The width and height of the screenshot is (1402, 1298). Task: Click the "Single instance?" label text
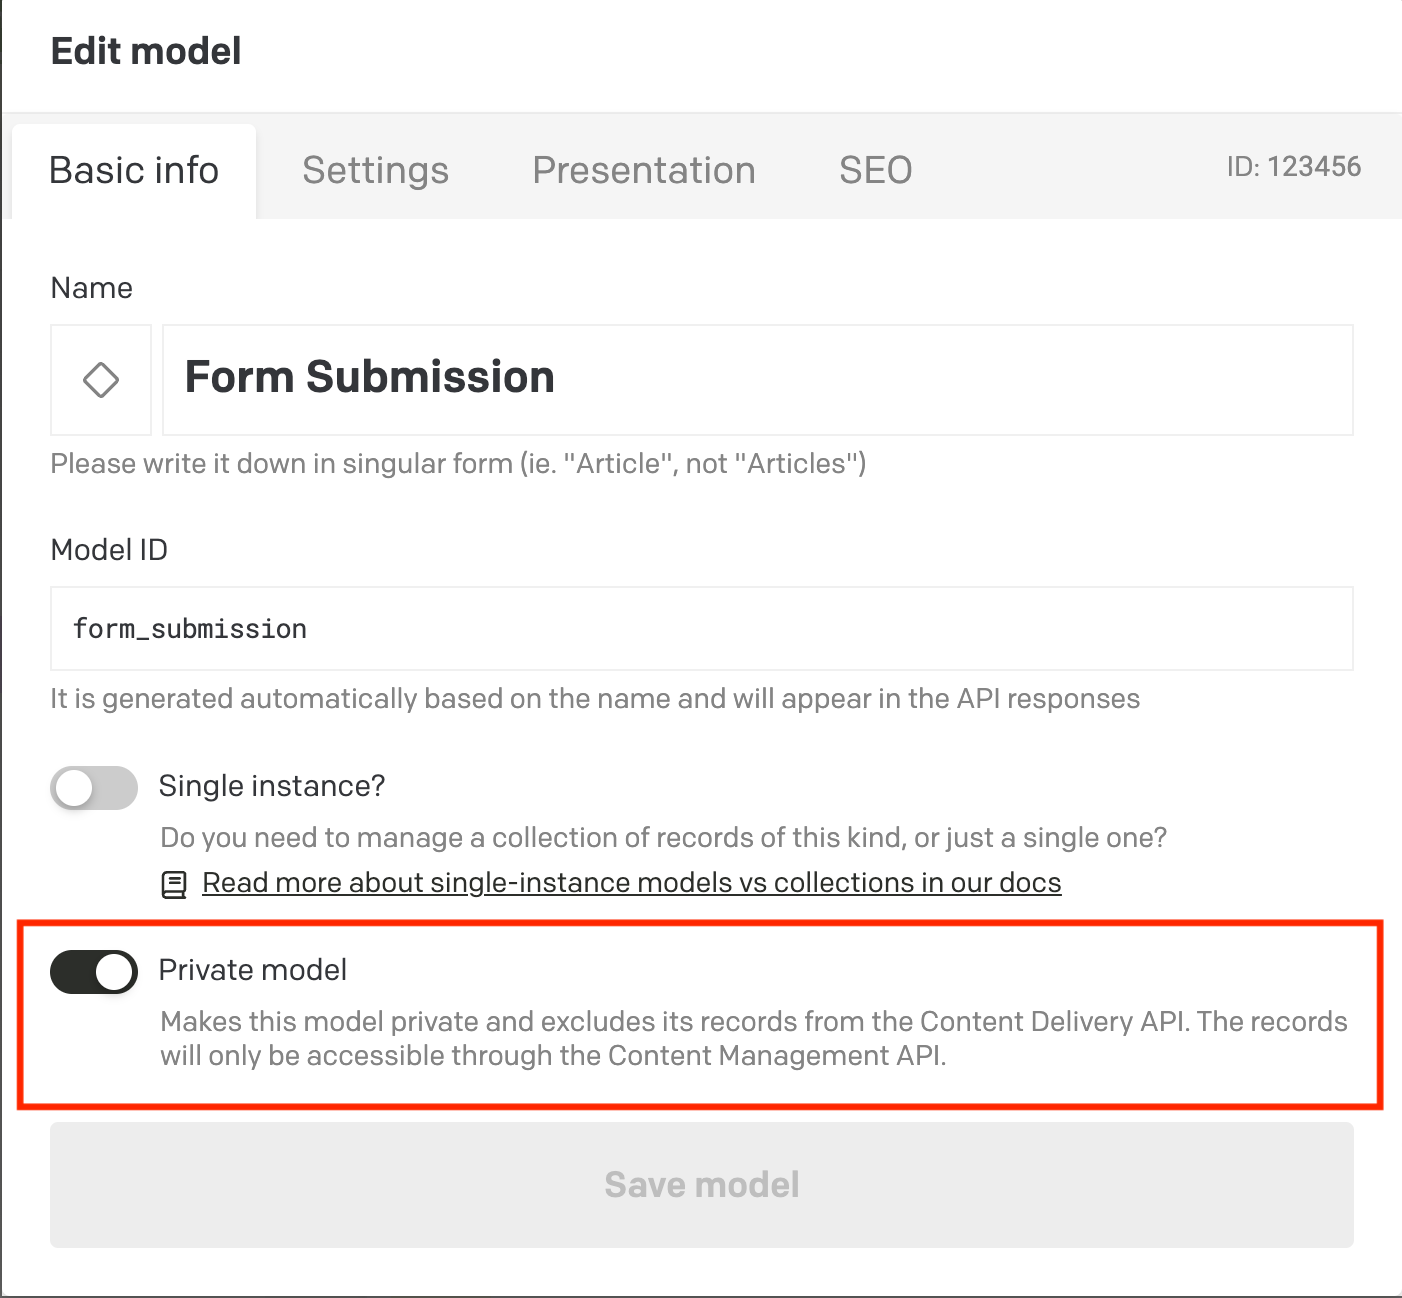pos(271,786)
